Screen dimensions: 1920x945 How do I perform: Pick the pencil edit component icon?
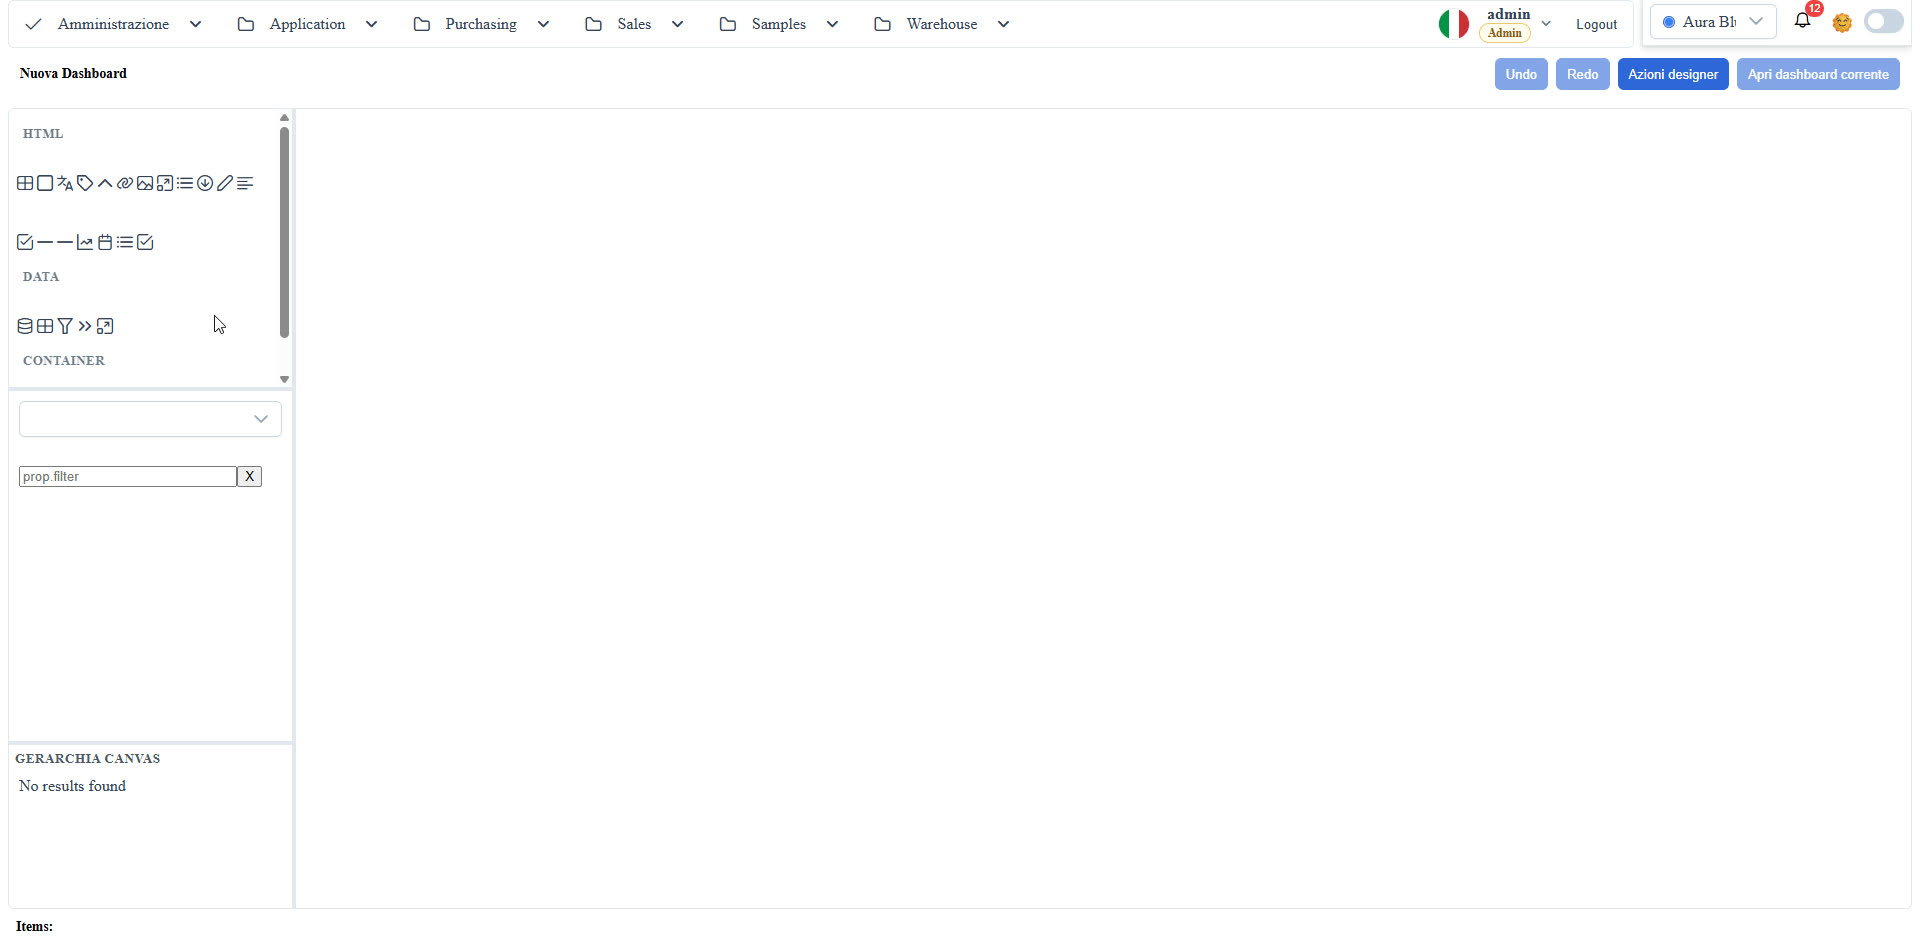coord(225,183)
